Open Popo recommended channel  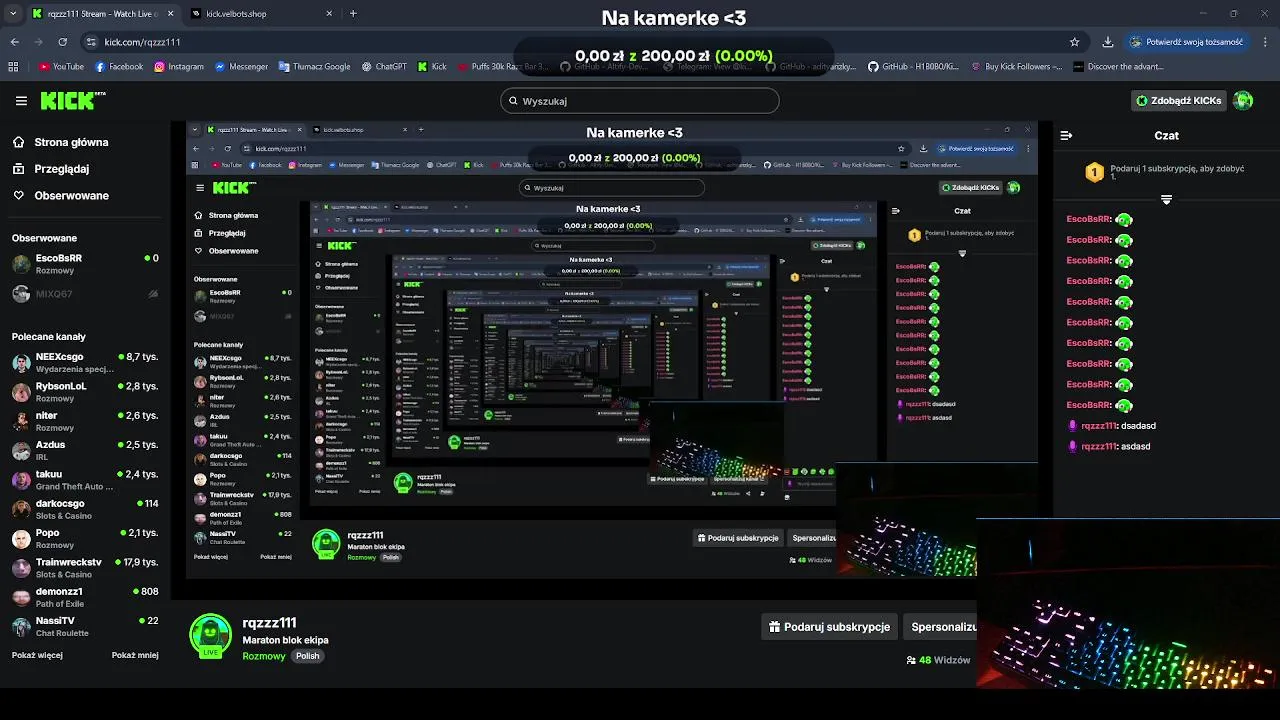[x=85, y=539]
